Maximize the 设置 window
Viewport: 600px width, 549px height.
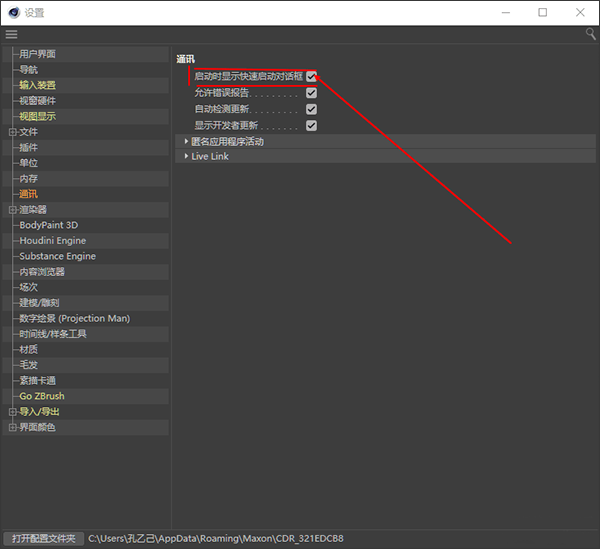542,13
